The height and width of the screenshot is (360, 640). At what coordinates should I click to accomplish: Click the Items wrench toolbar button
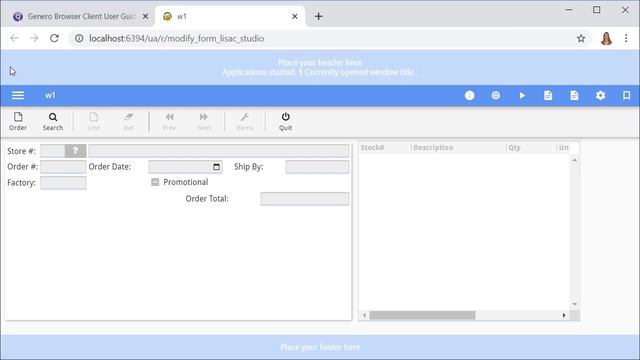[245, 122]
